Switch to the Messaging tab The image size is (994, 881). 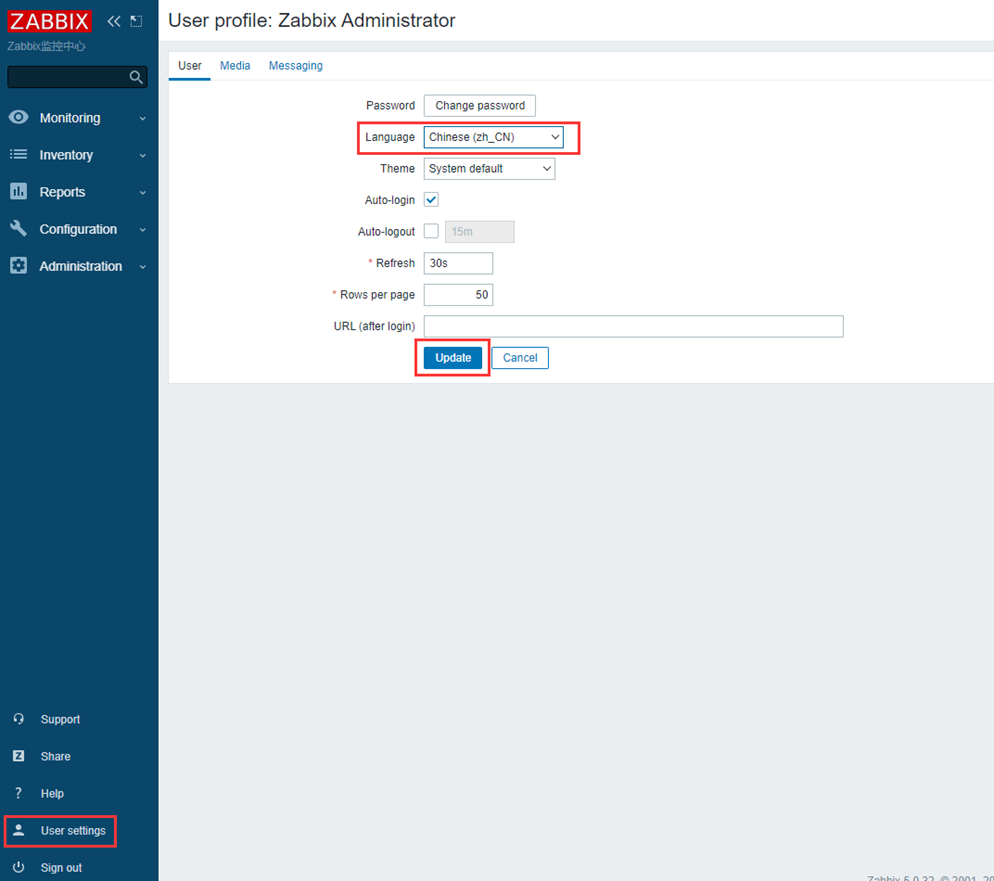pyautogui.click(x=295, y=66)
